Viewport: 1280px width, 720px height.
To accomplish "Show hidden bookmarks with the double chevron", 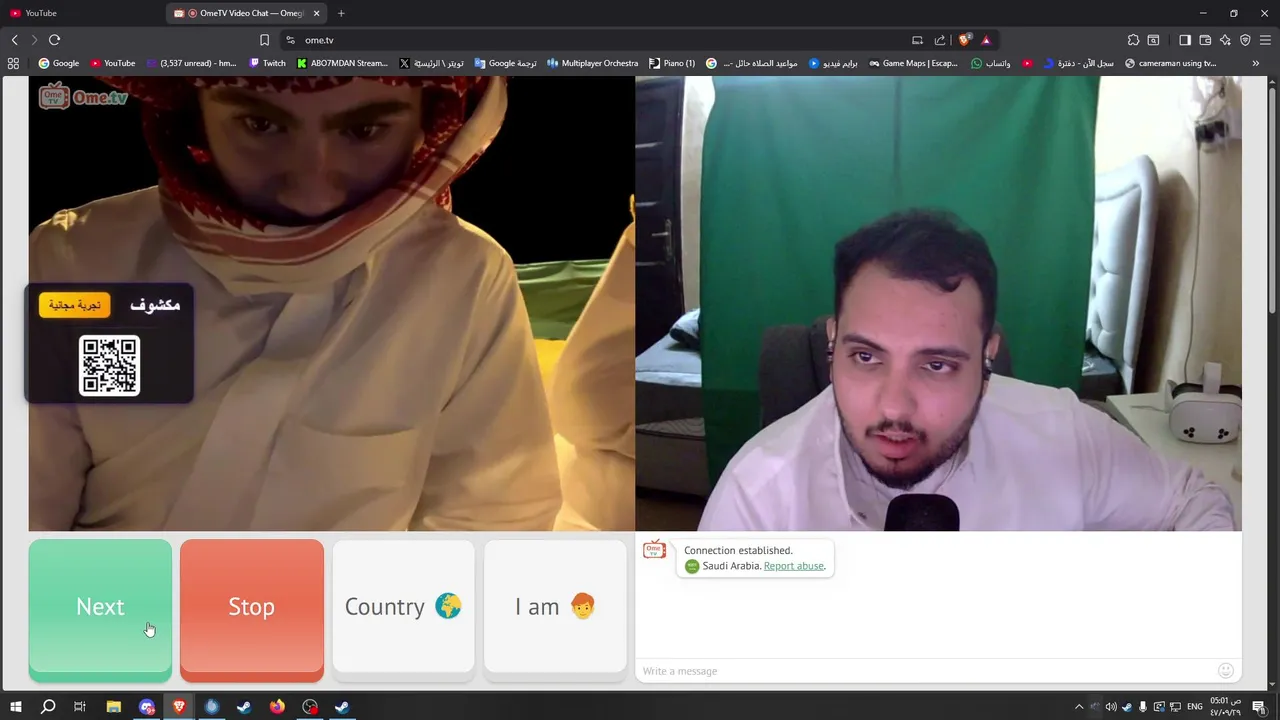I will [x=1256, y=63].
